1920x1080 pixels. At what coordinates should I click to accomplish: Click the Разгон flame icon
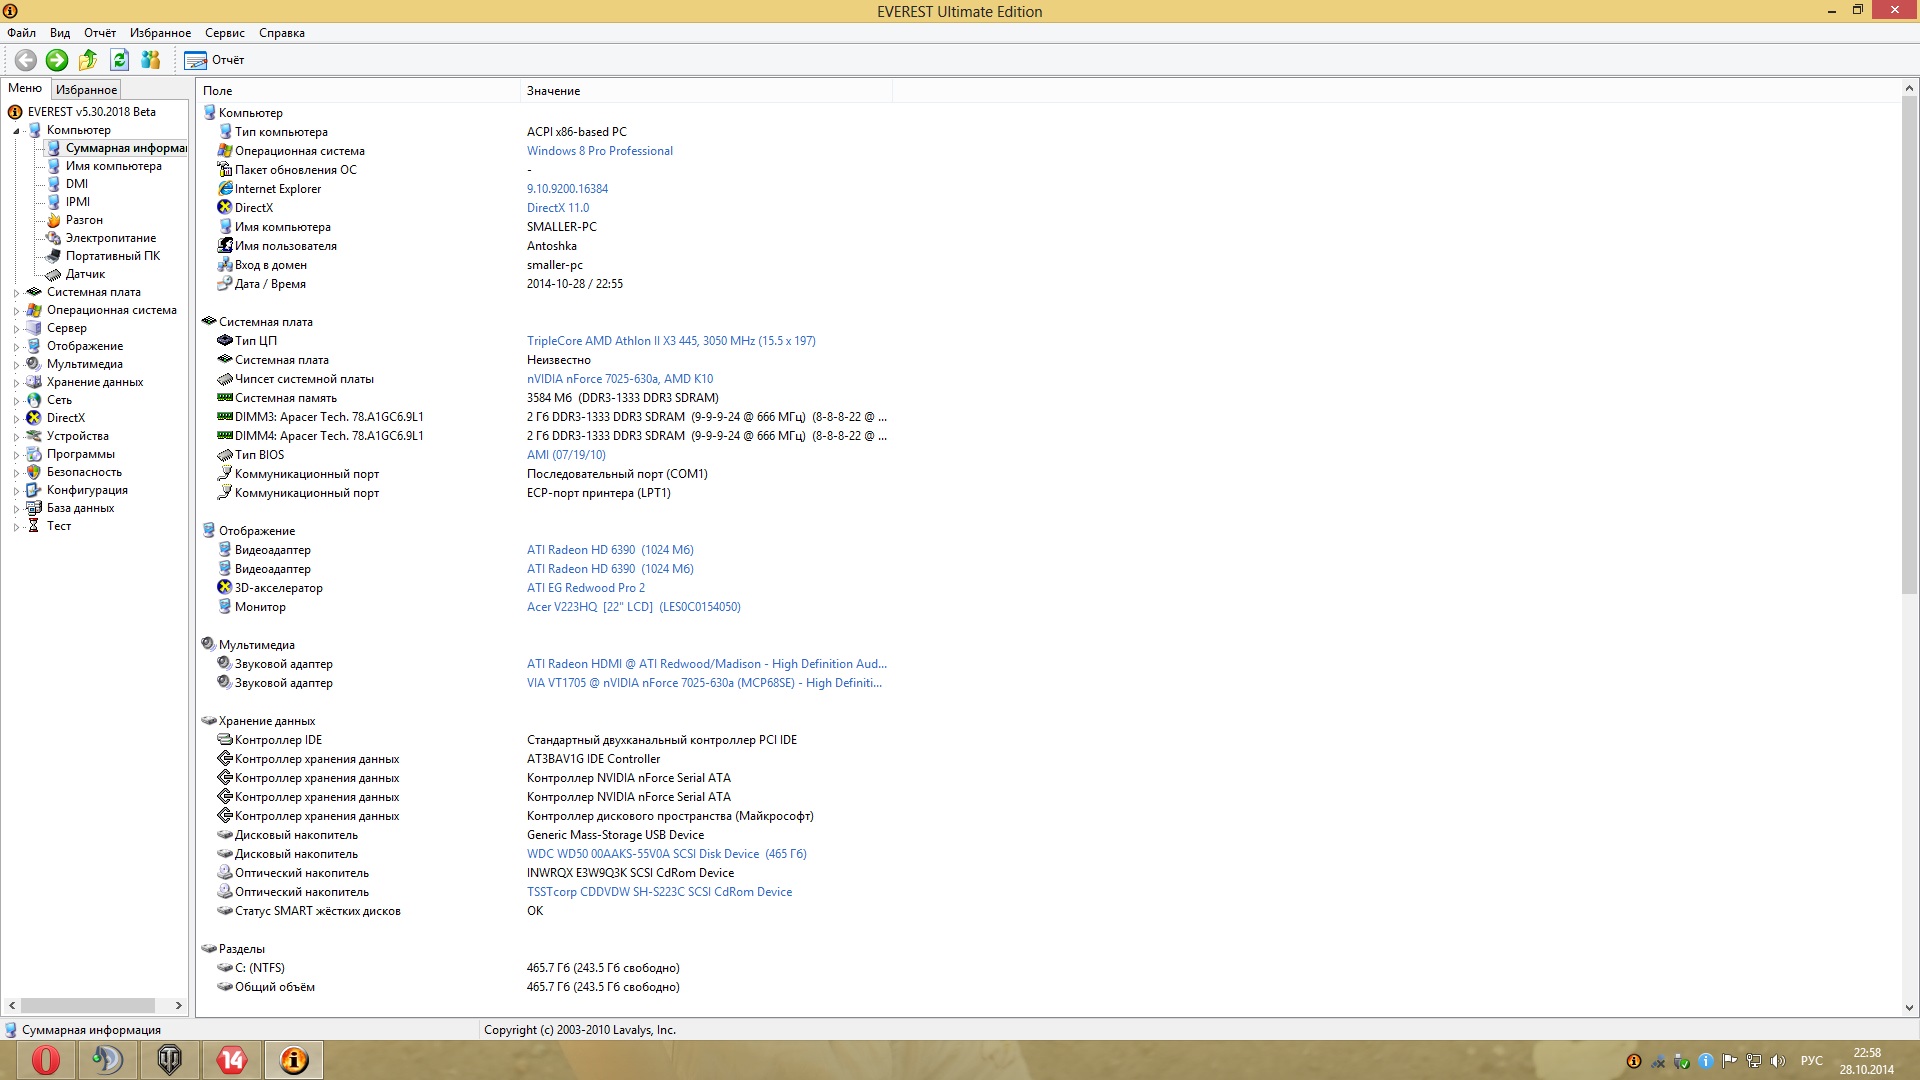point(53,220)
